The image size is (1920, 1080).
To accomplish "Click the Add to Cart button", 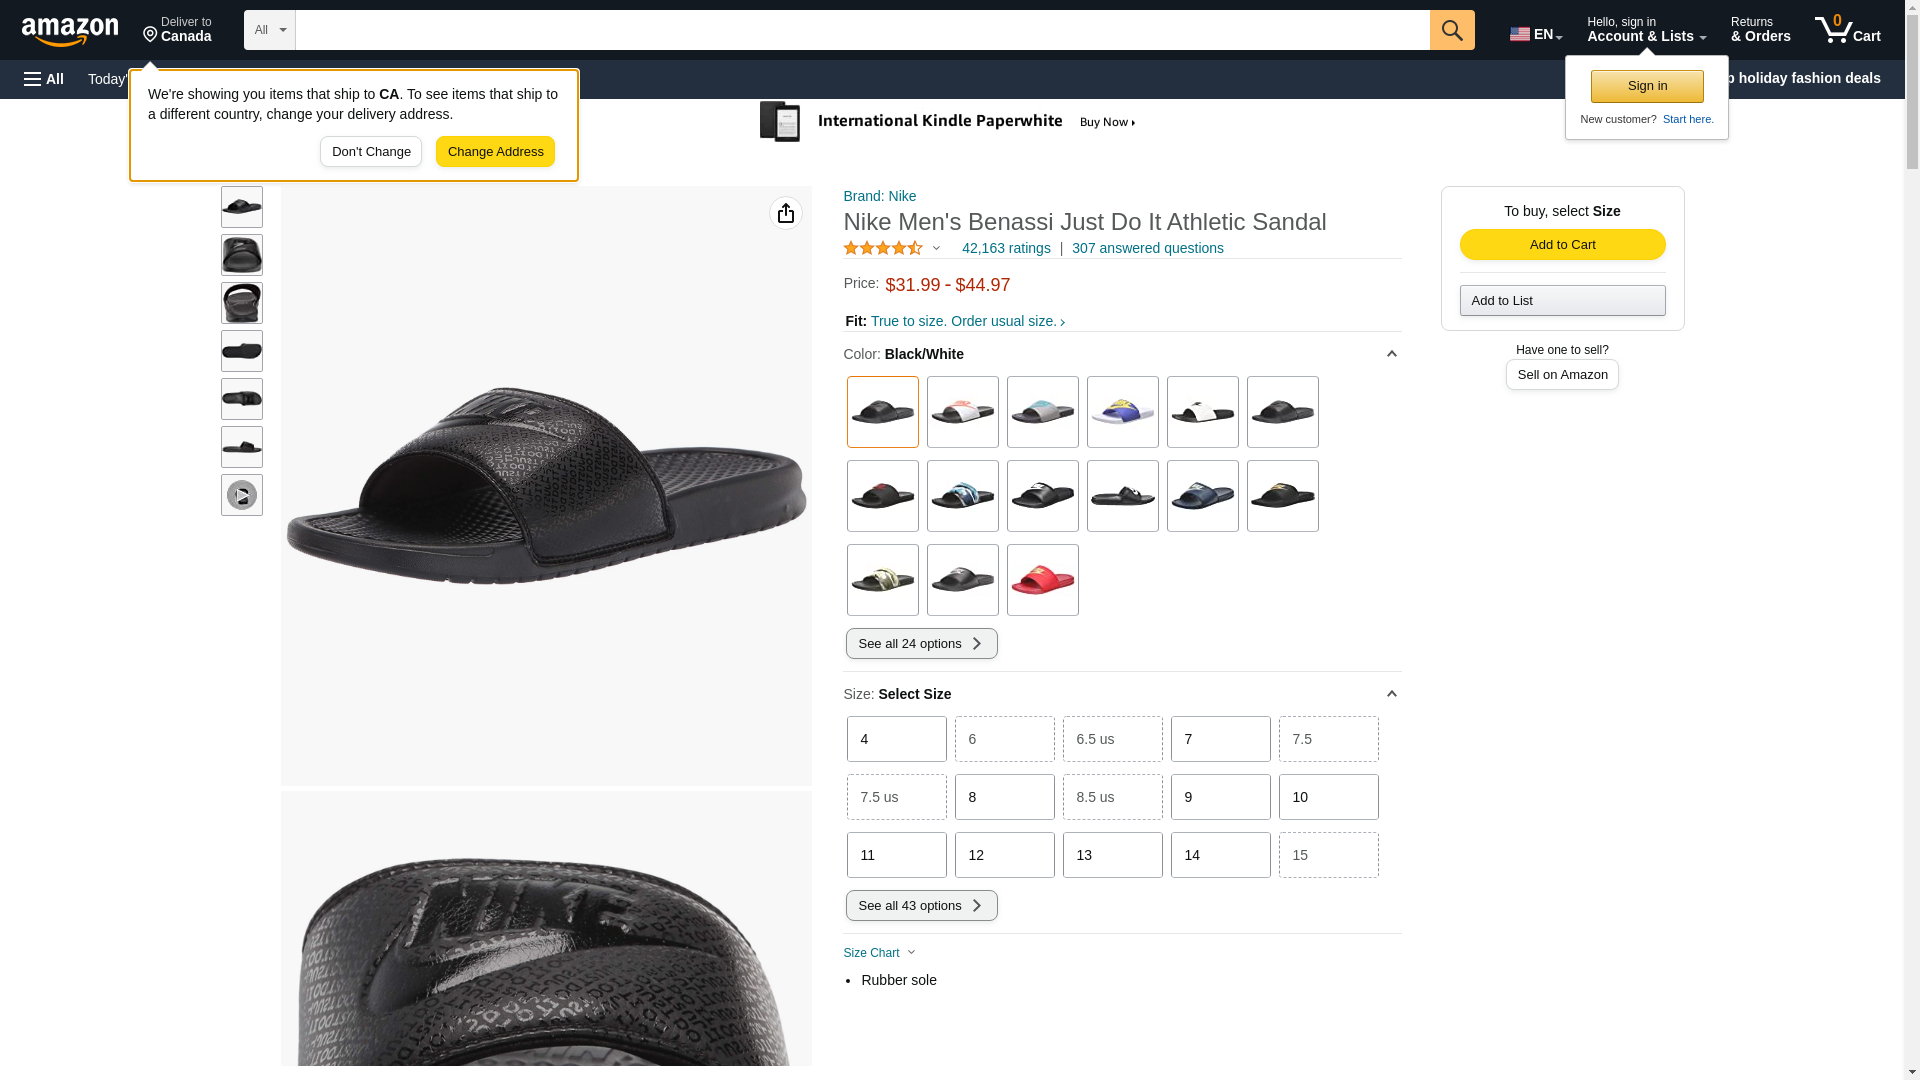I will click(1562, 245).
